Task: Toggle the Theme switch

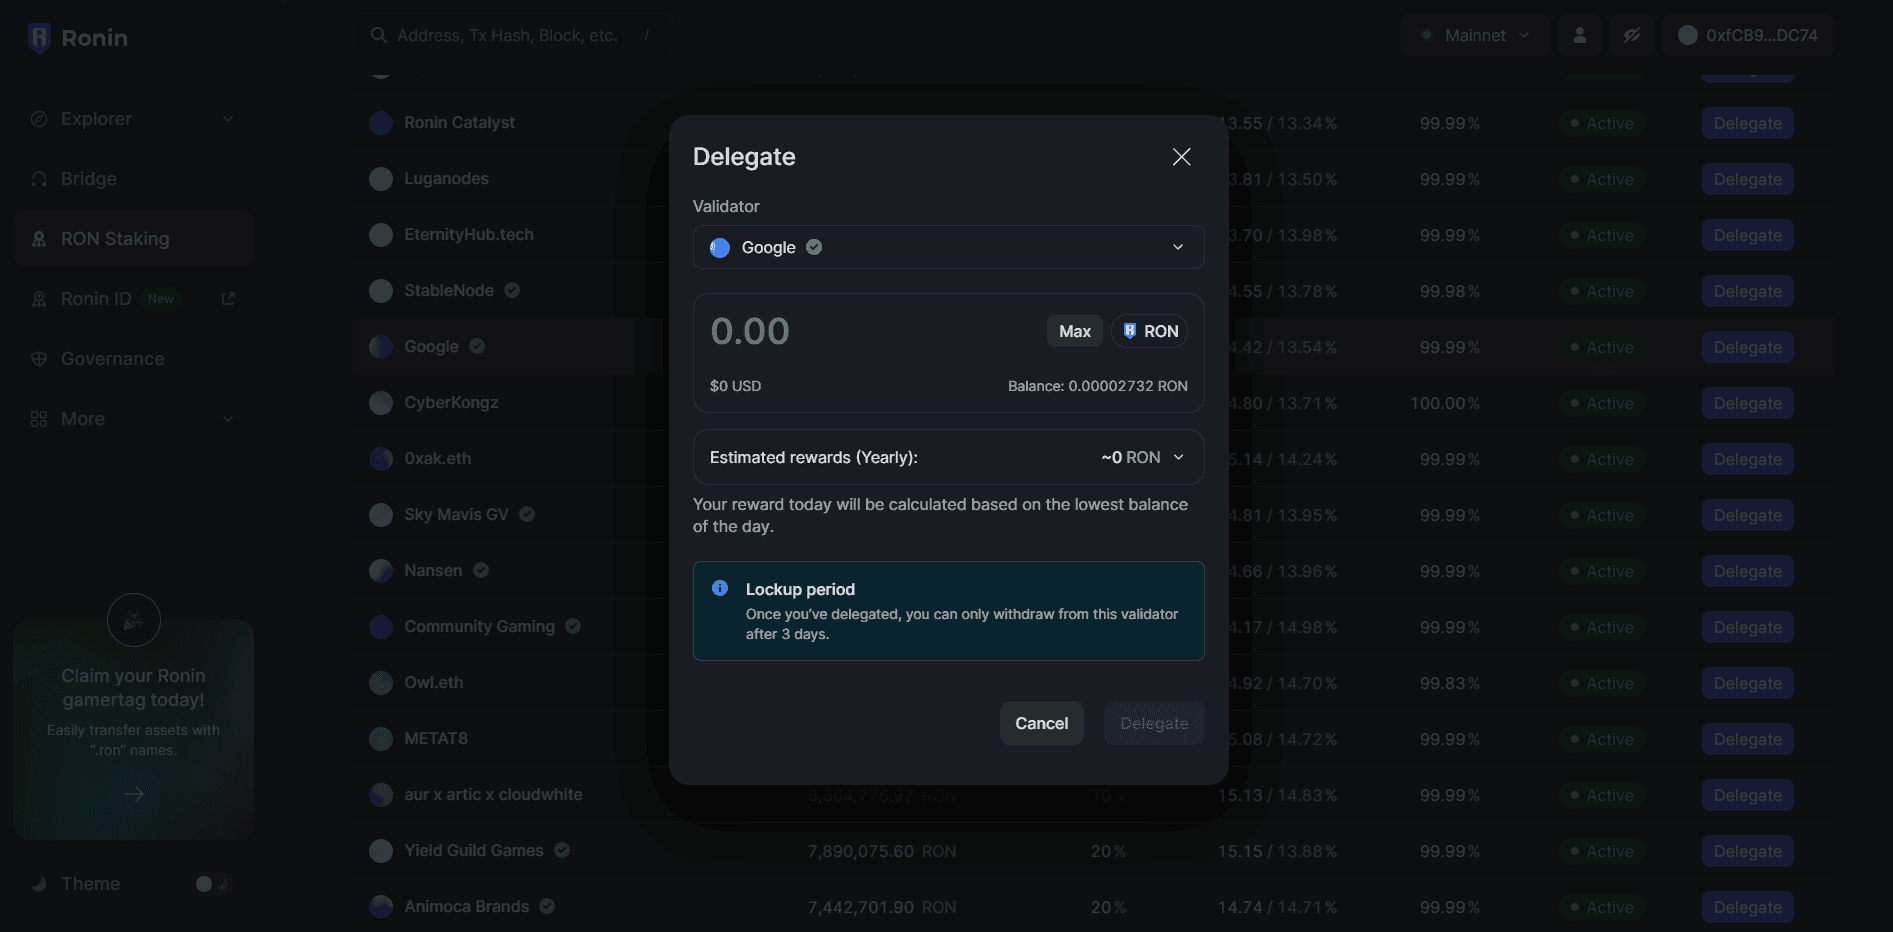Action: point(211,884)
